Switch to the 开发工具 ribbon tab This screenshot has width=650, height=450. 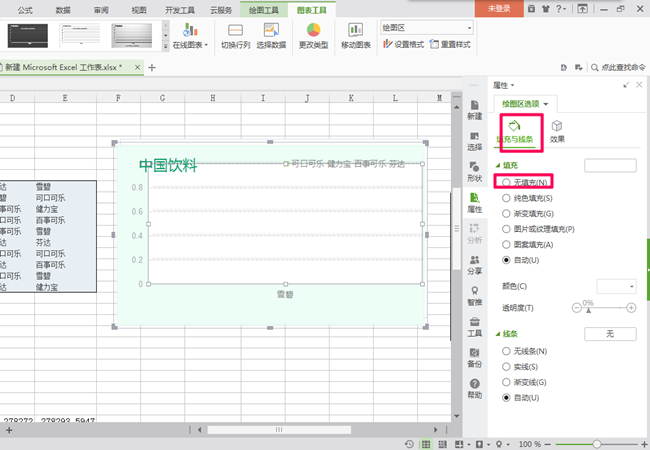tap(179, 10)
